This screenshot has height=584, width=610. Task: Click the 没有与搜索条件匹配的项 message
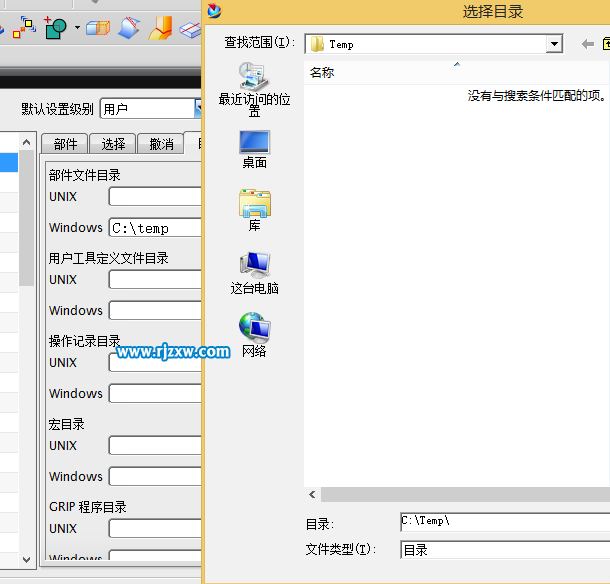click(x=536, y=95)
